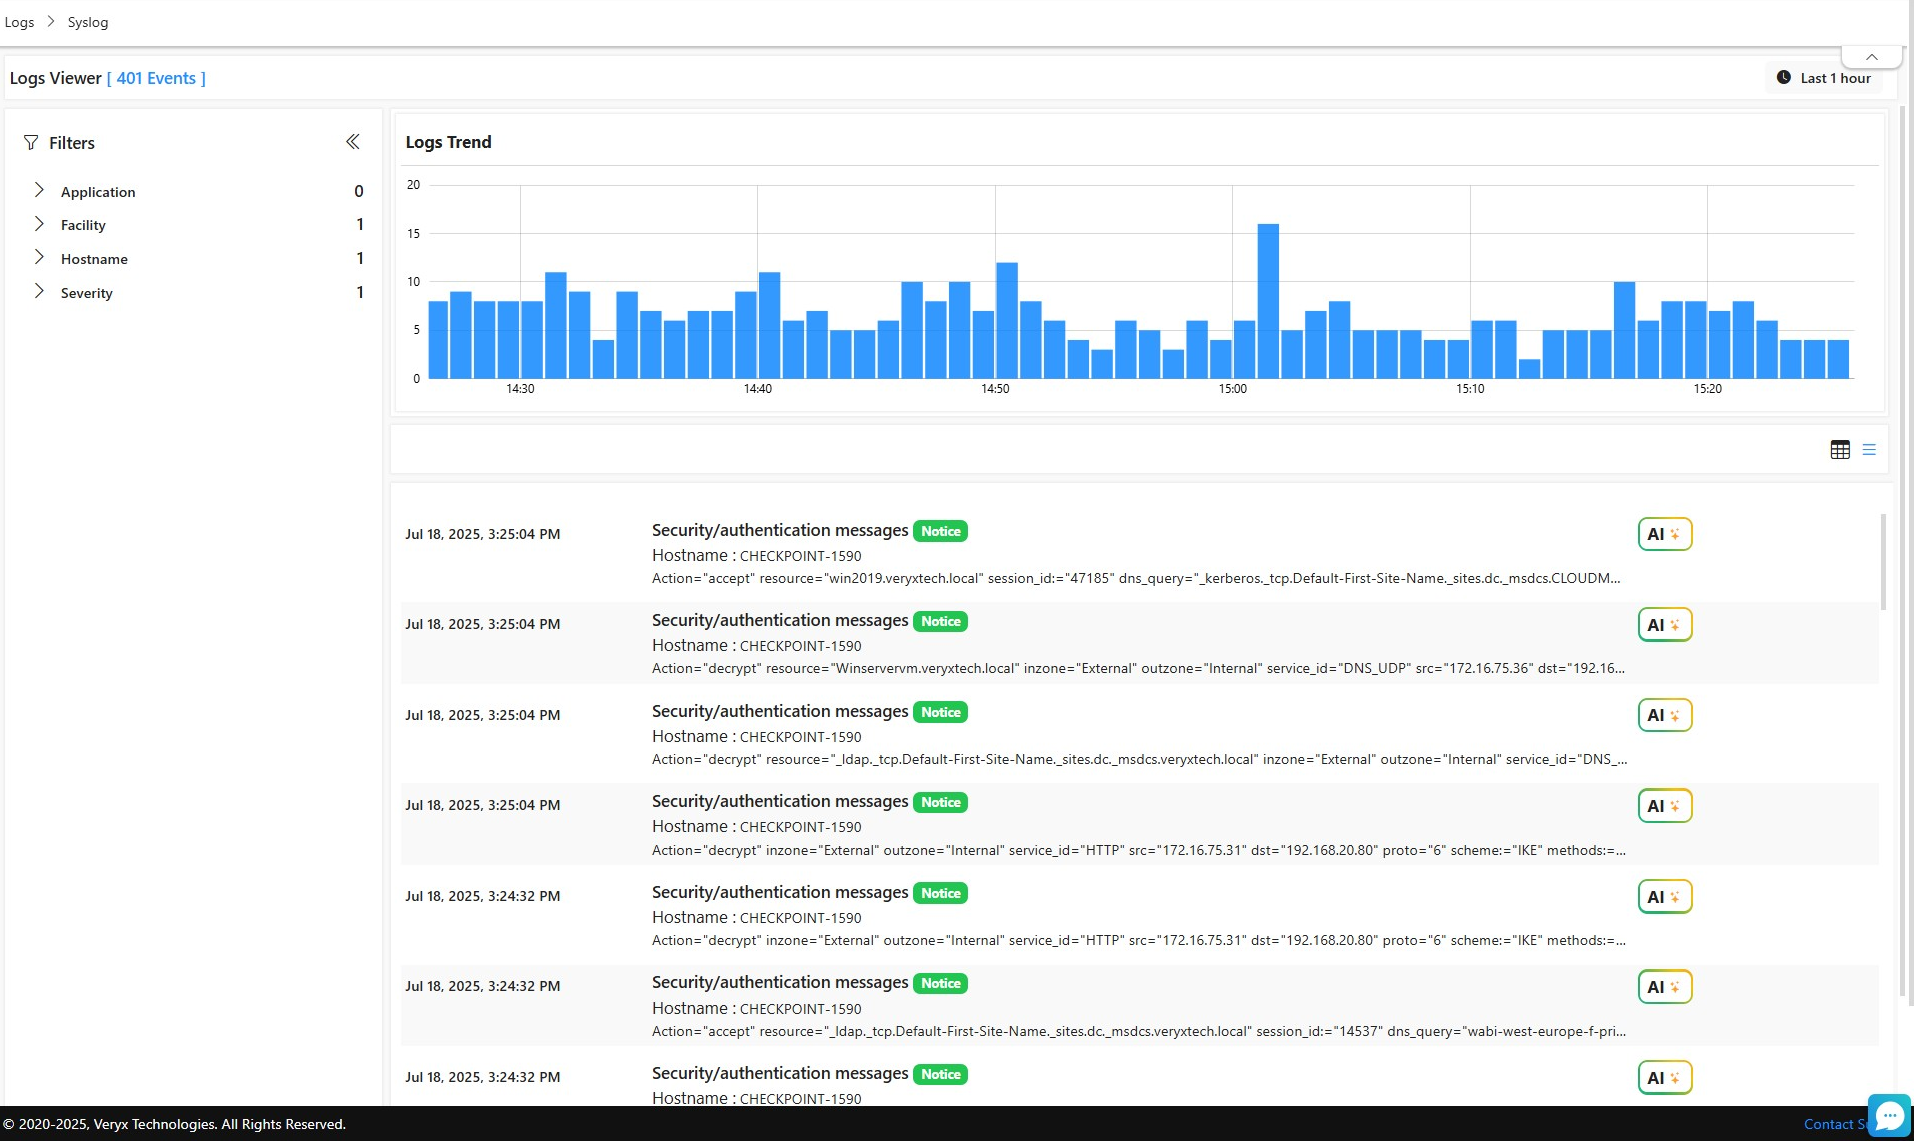Open the Last 1 hour time range selector
1914x1141 pixels.
click(x=1834, y=78)
